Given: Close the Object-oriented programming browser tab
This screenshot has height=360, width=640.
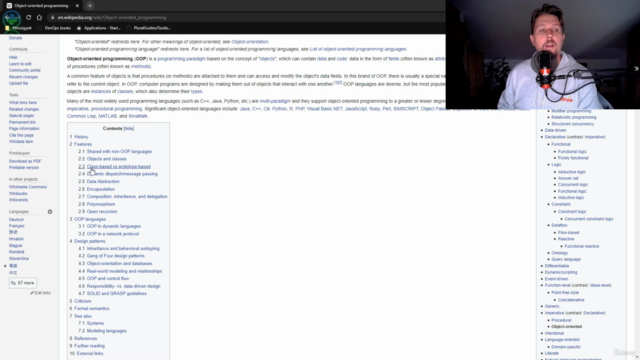Looking at the screenshot, I should pyautogui.click(x=77, y=6).
